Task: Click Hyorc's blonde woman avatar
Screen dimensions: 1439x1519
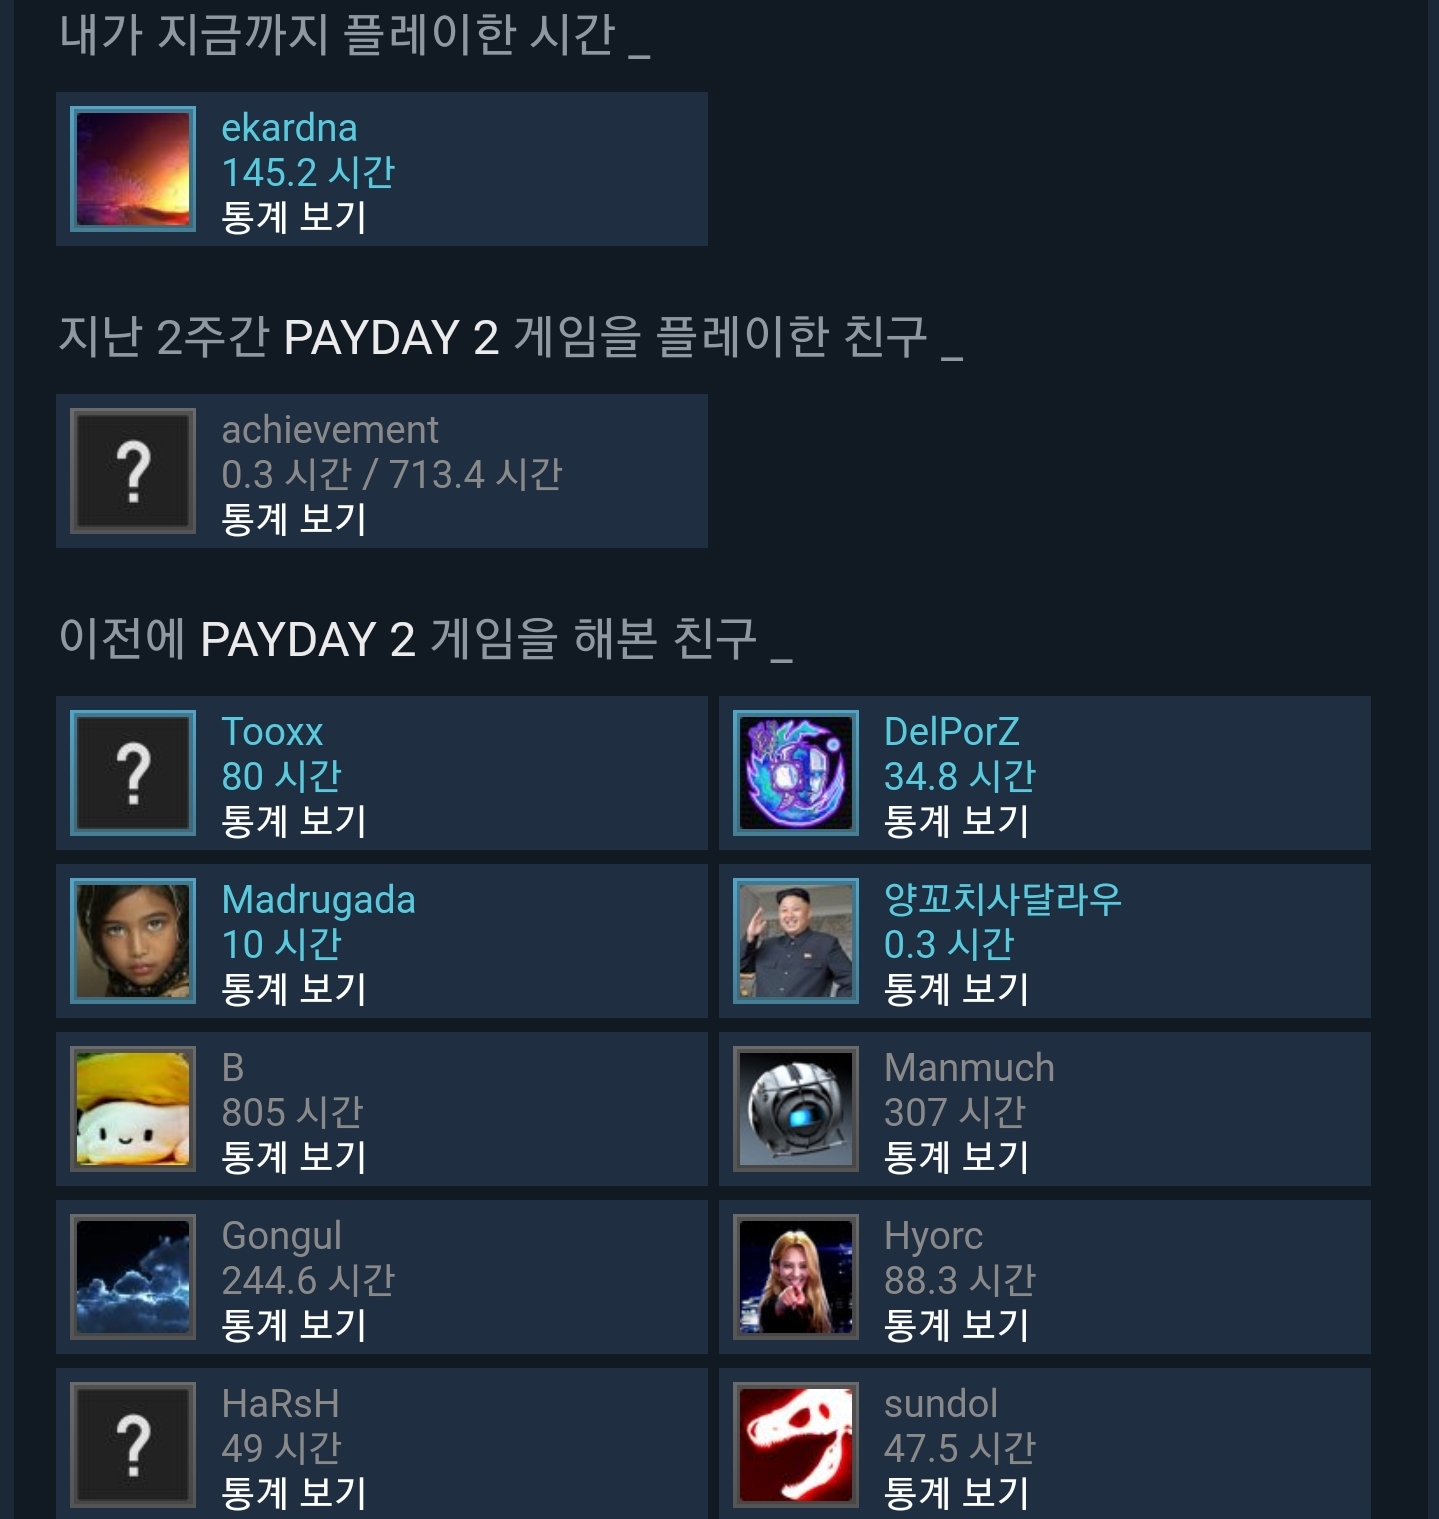Action: 796,1277
